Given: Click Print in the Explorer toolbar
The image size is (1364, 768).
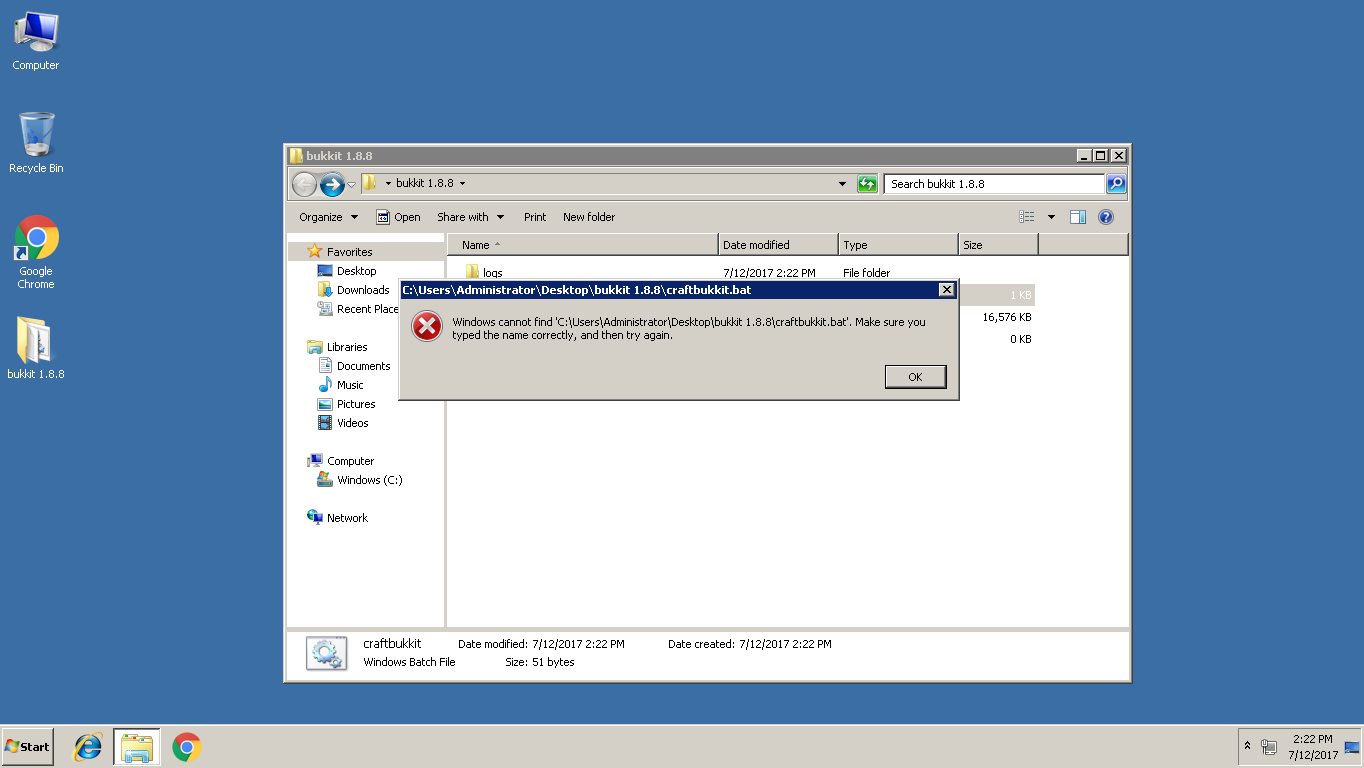Looking at the screenshot, I should click(x=535, y=217).
